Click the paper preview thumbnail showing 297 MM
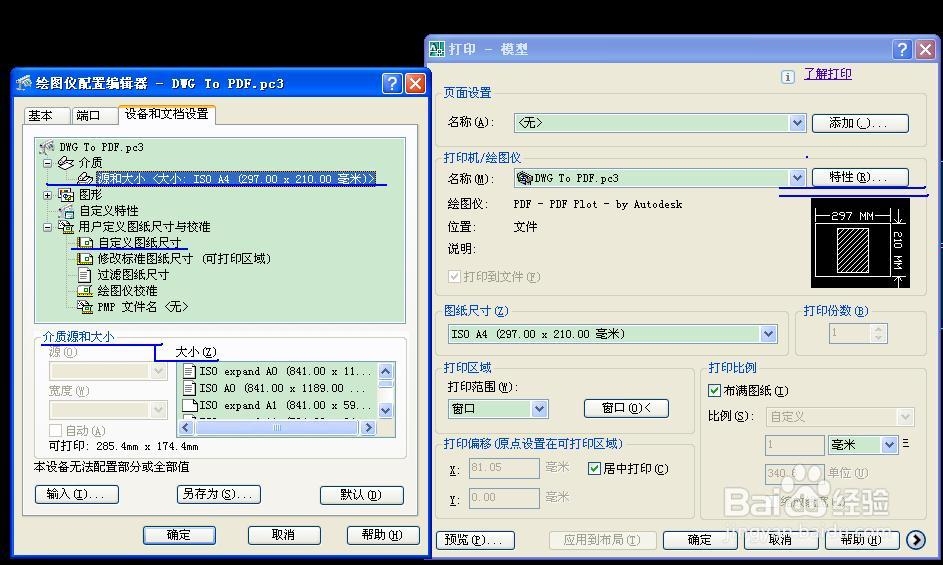 coord(860,243)
